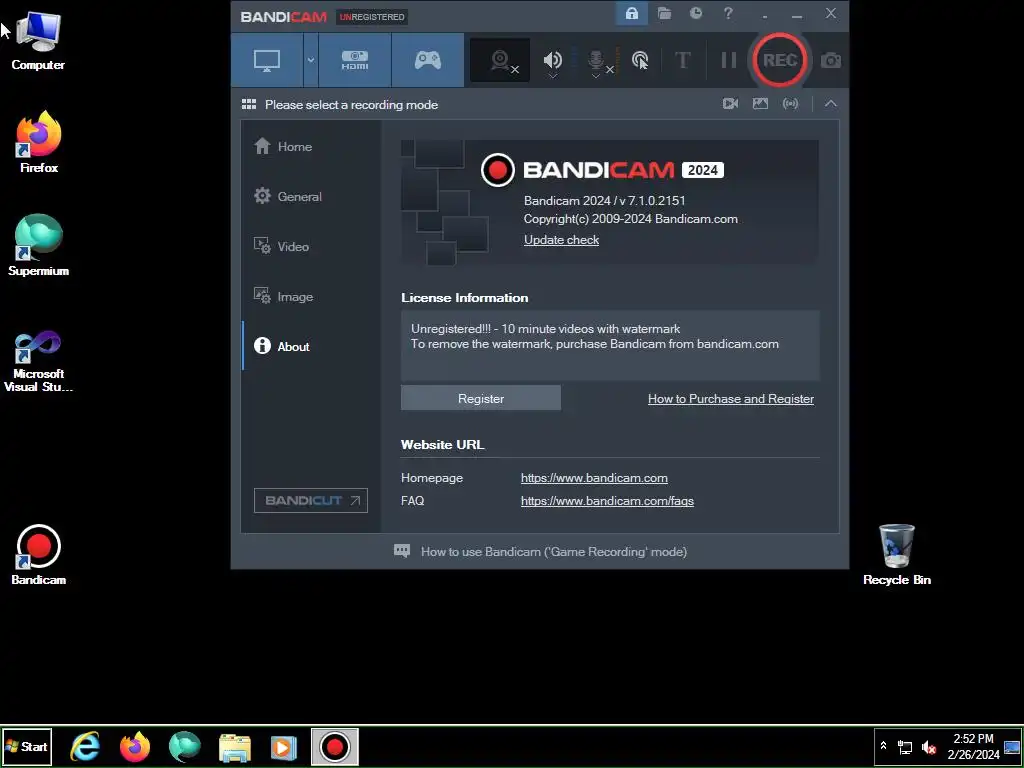Click Microsoft Visual Studio desktop shortcut

pos(39,361)
